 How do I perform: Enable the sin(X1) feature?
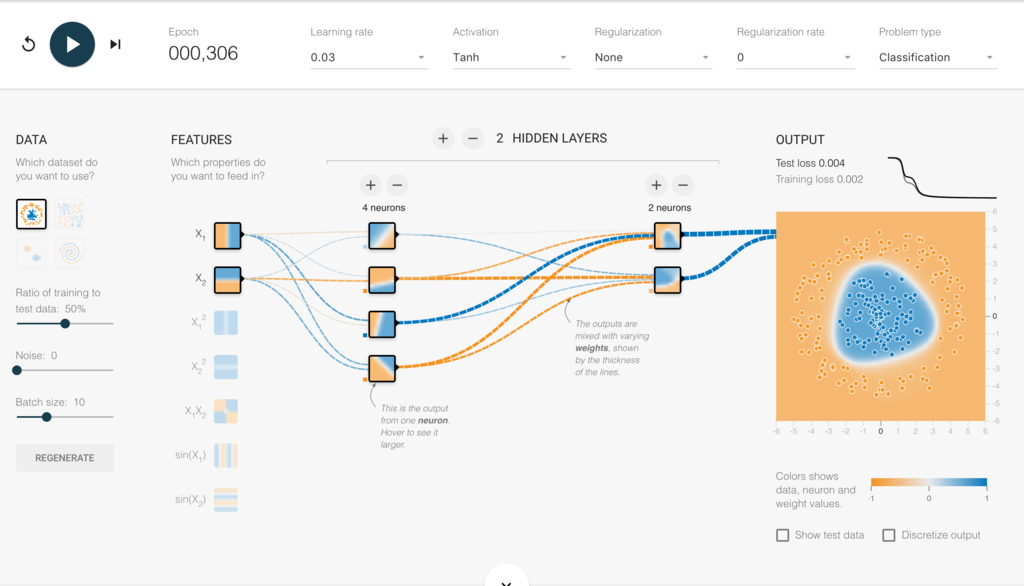click(x=226, y=455)
